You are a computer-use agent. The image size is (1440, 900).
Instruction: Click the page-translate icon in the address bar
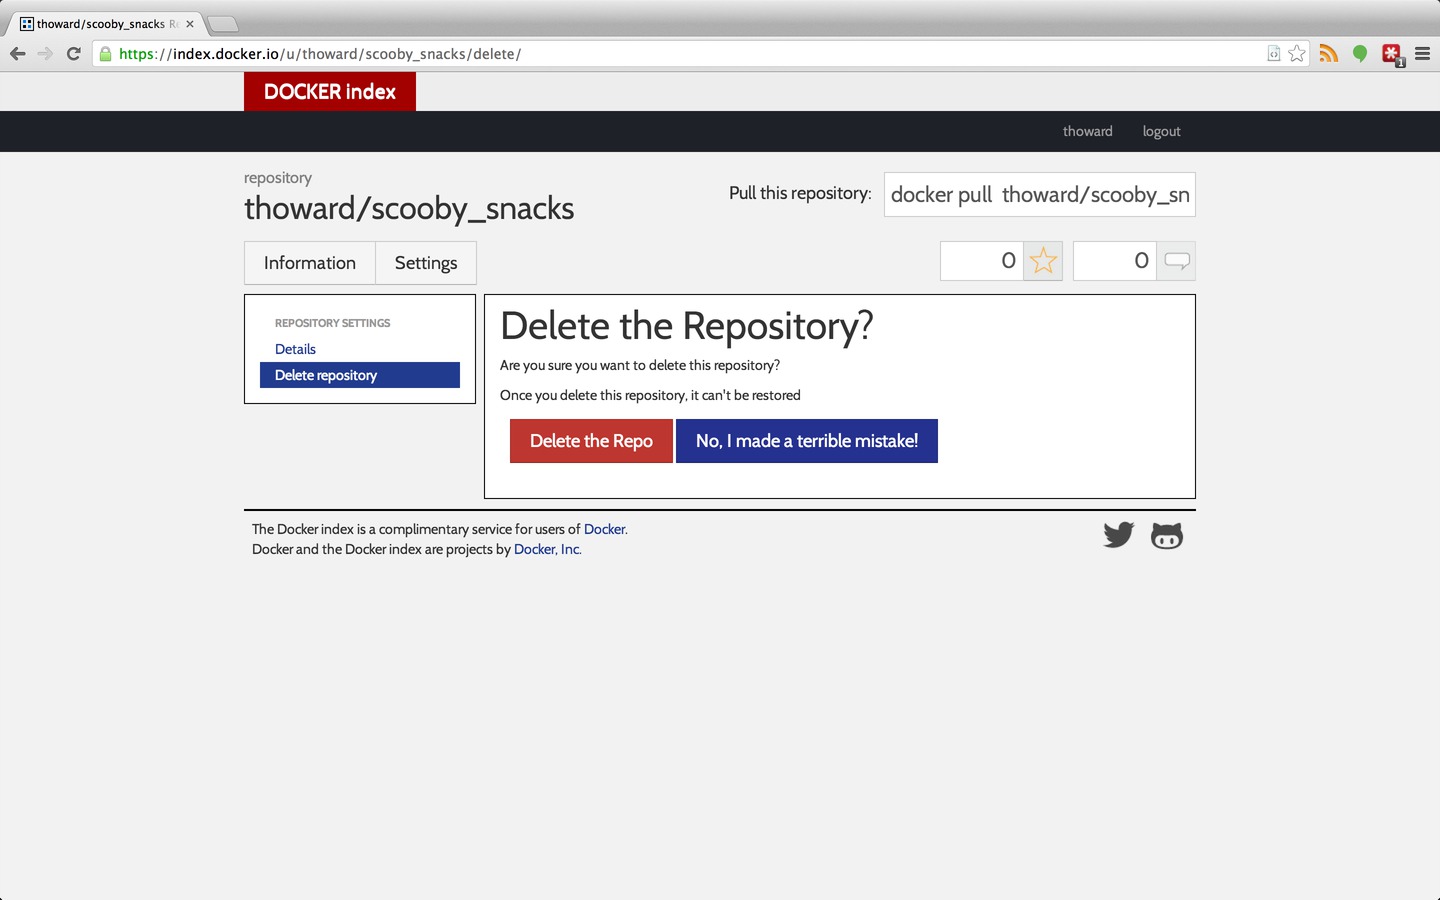pyautogui.click(x=1274, y=54)
